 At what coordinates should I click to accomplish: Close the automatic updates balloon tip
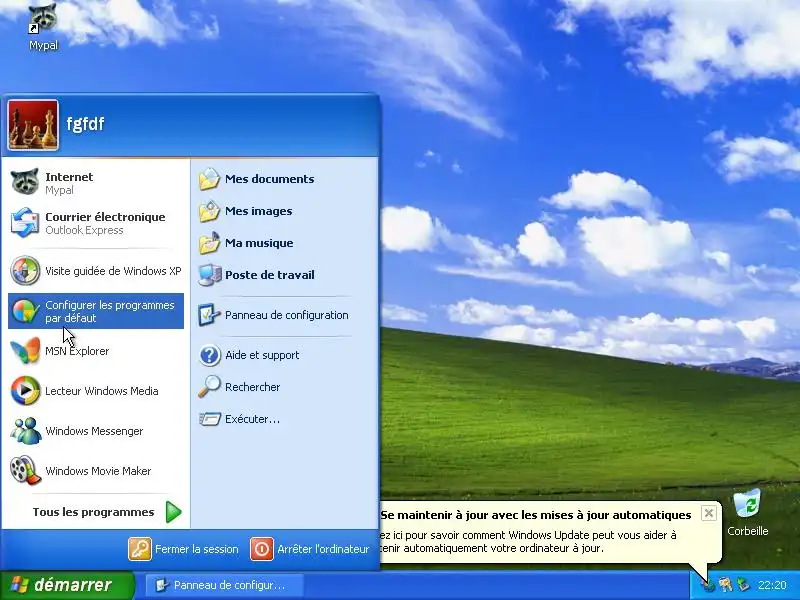708,513
